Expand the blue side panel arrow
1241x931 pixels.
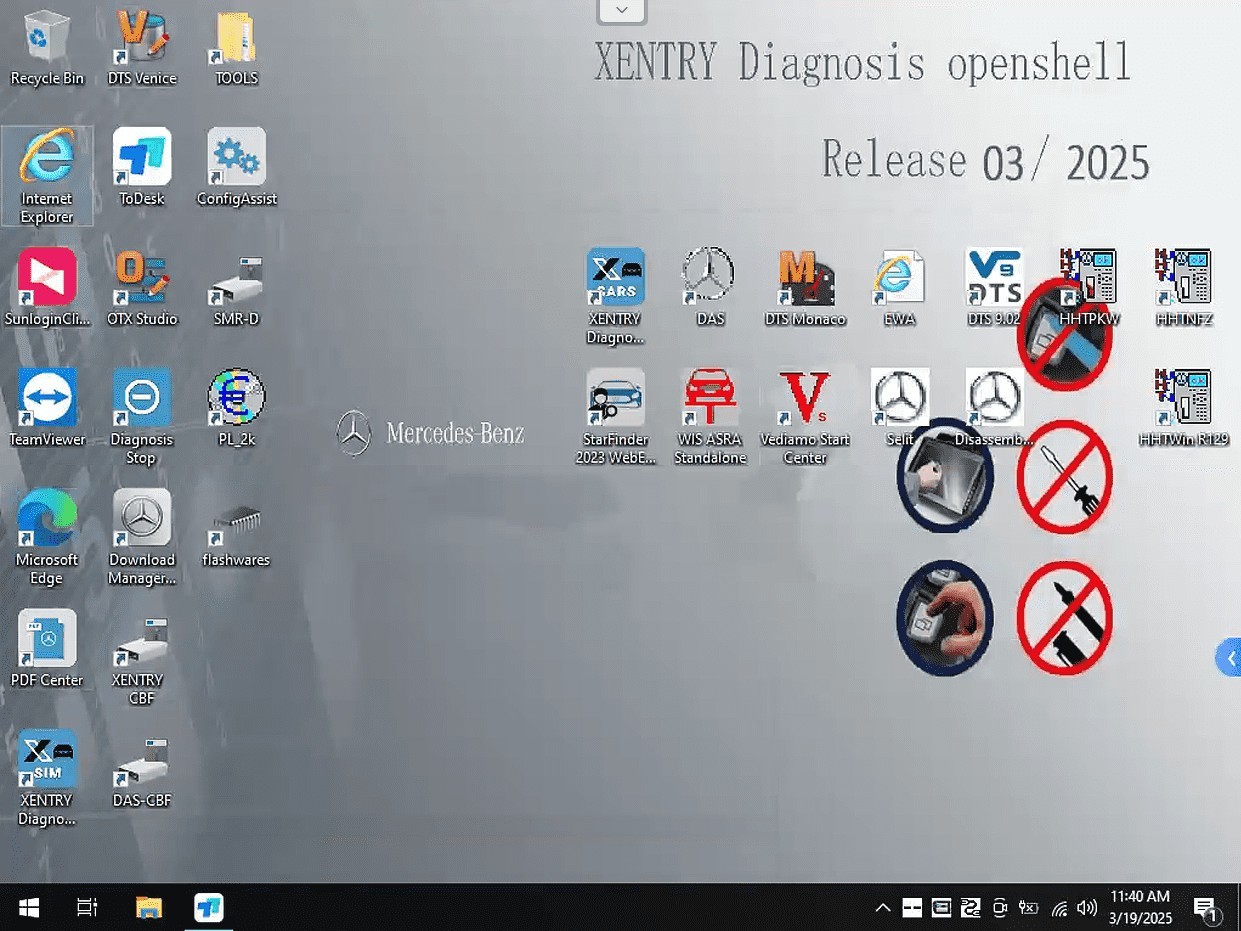tap(1229, 658)
